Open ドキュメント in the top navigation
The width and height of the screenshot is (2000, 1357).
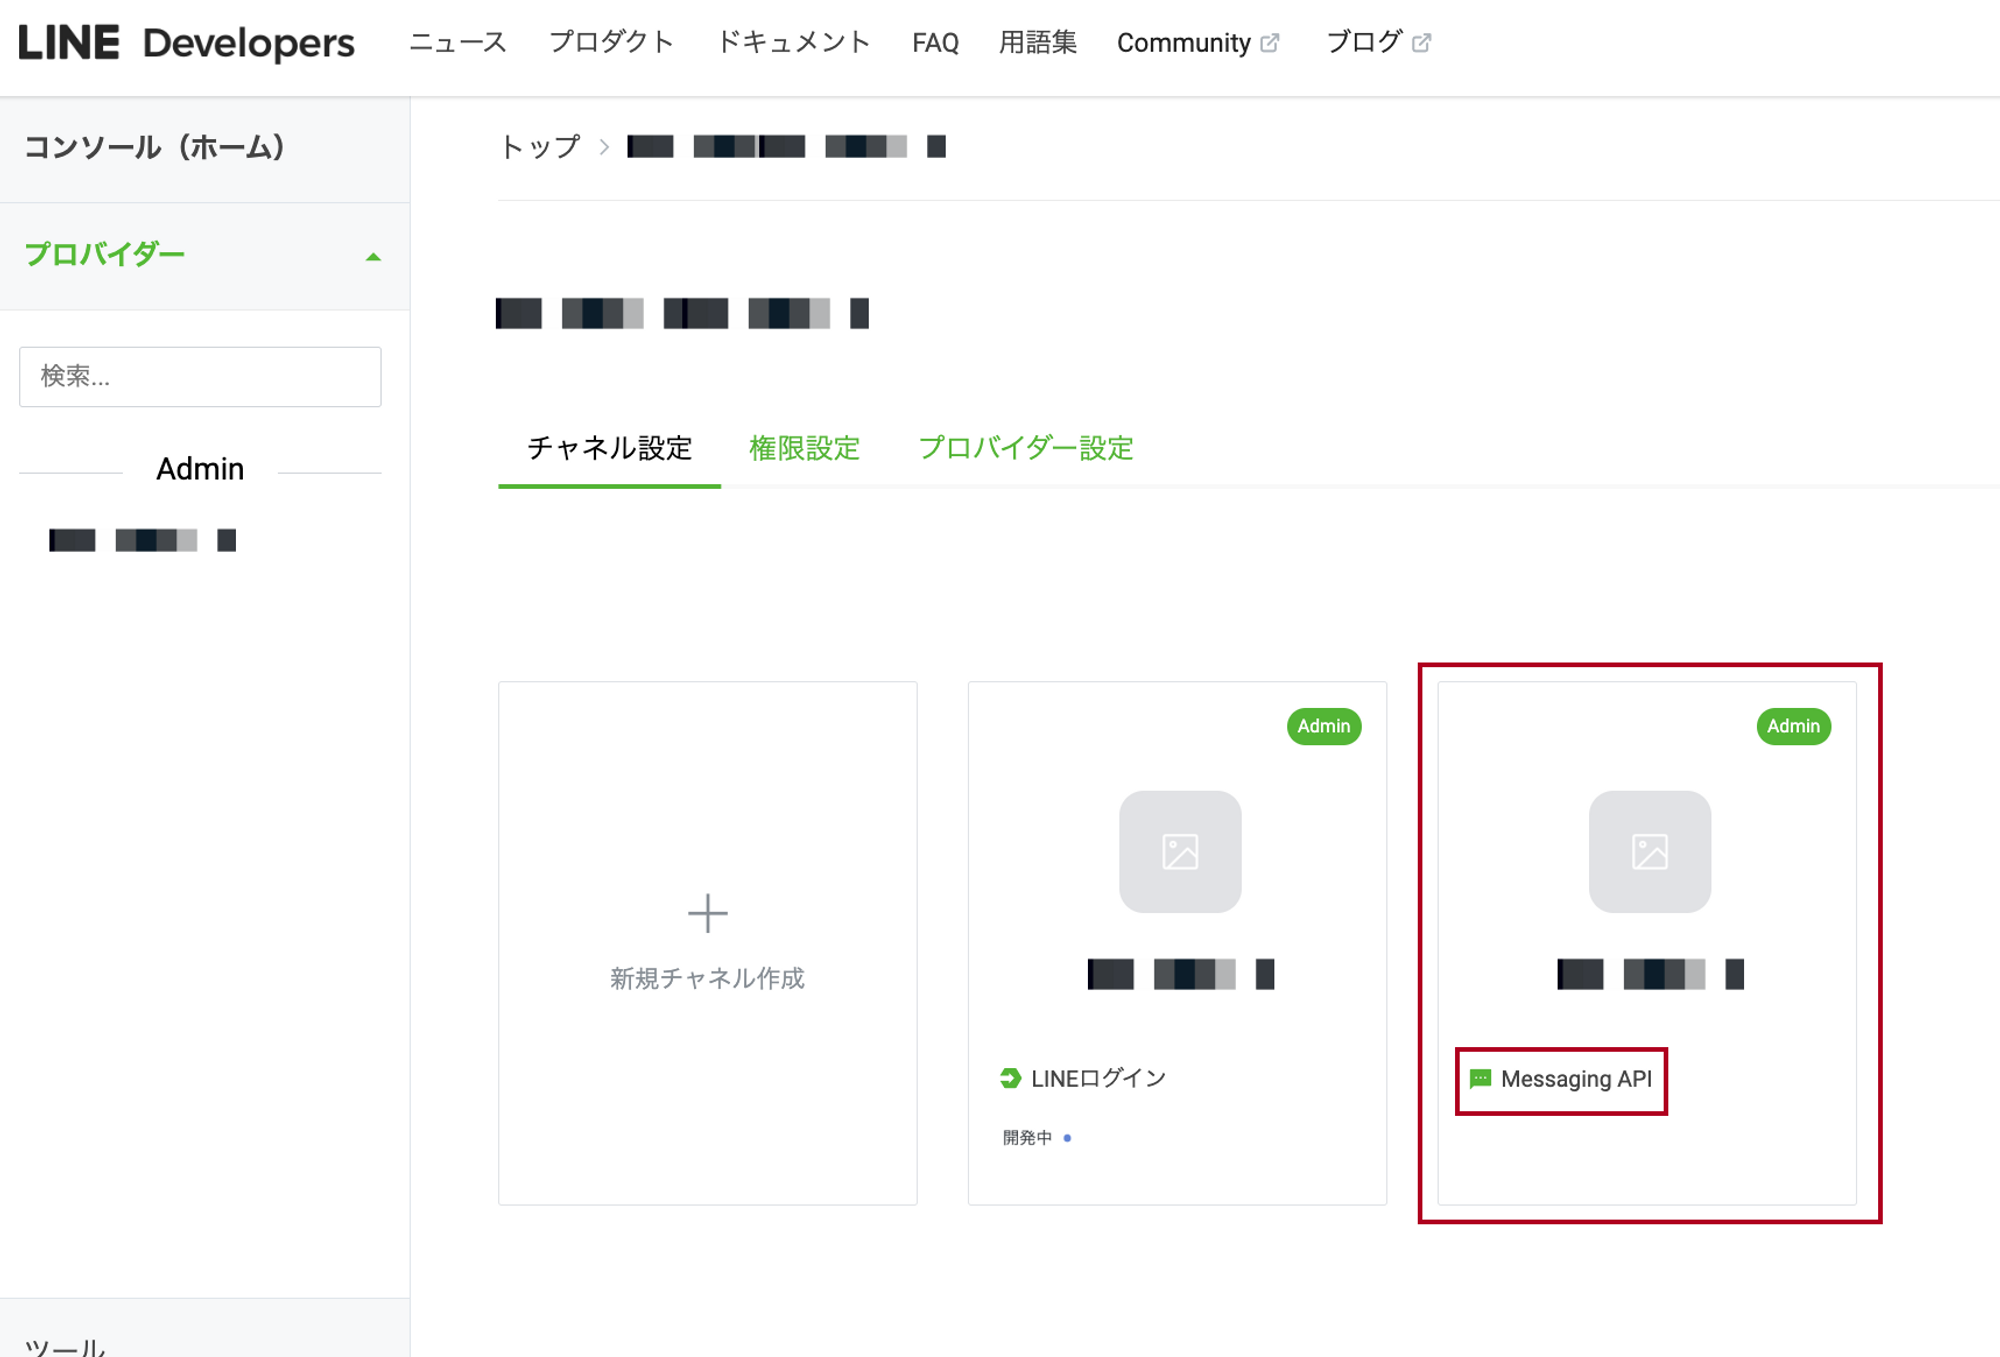click(x=793, y=43)
